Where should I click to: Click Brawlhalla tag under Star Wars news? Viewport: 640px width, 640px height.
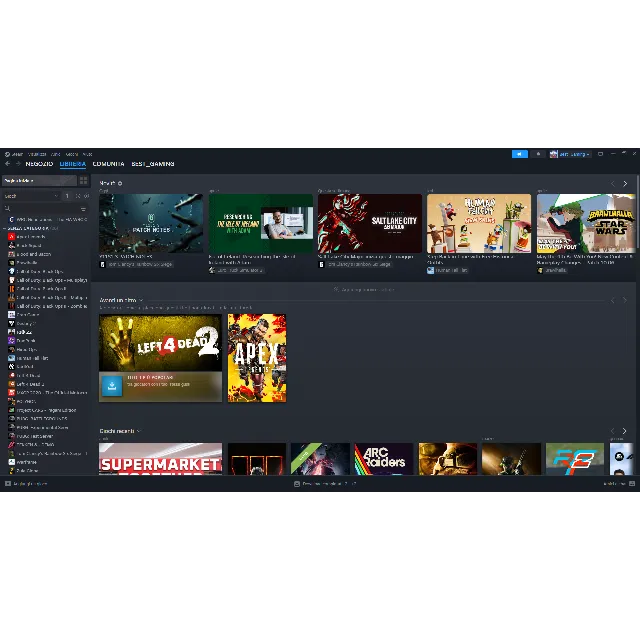[551, 270]
